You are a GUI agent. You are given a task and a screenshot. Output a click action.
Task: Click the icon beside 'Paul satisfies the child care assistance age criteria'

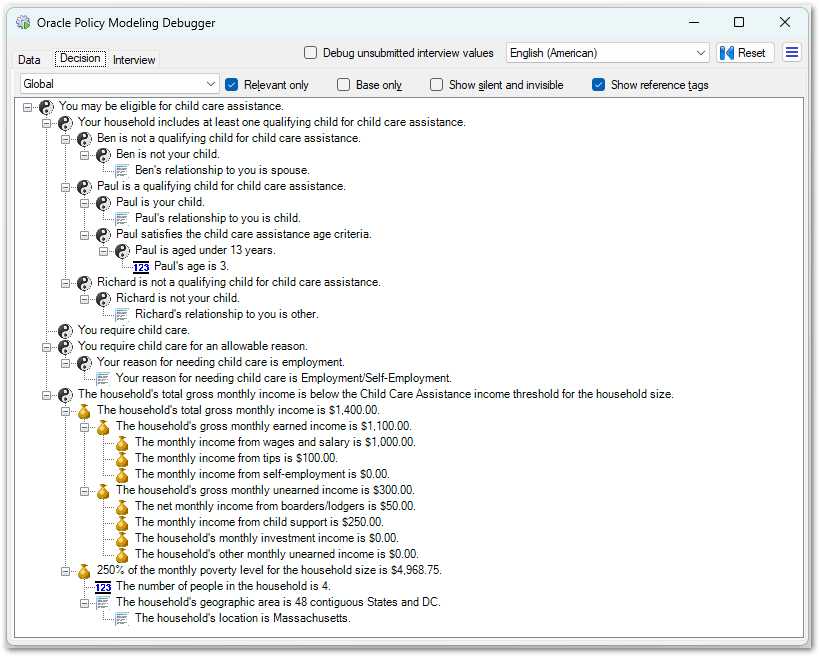pos(103,235)
